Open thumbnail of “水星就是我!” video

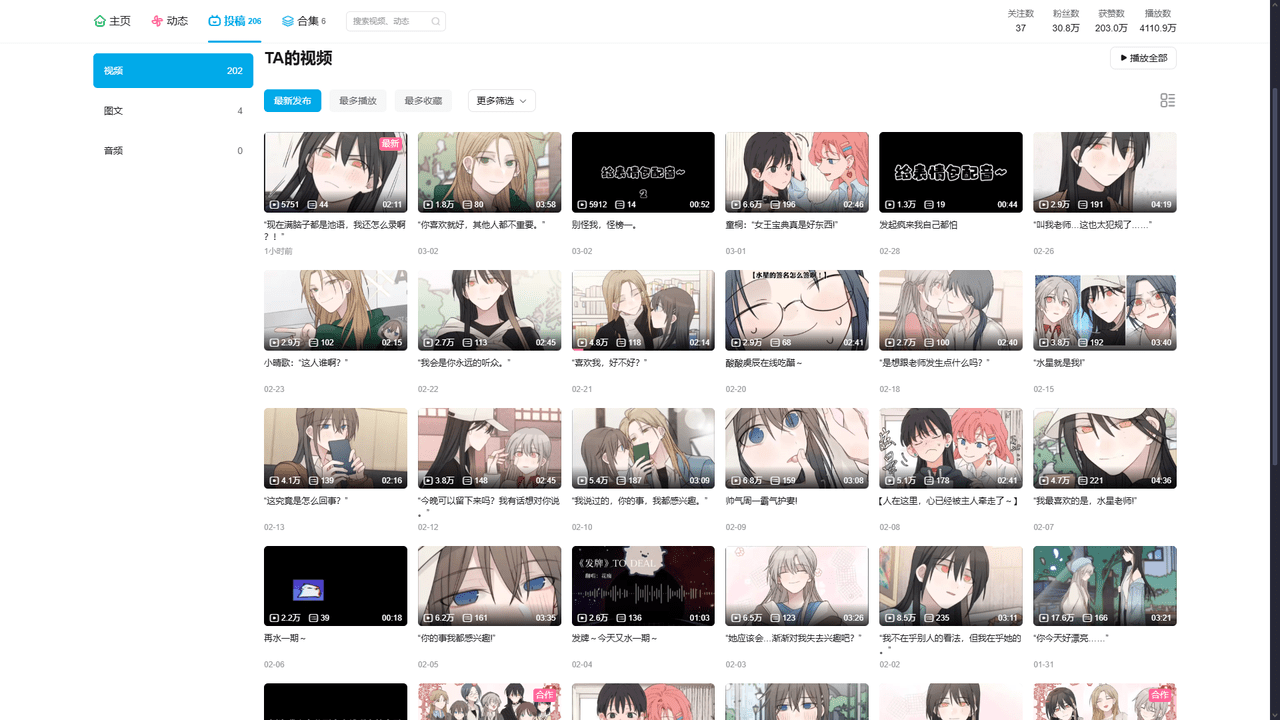point(1105,310)
